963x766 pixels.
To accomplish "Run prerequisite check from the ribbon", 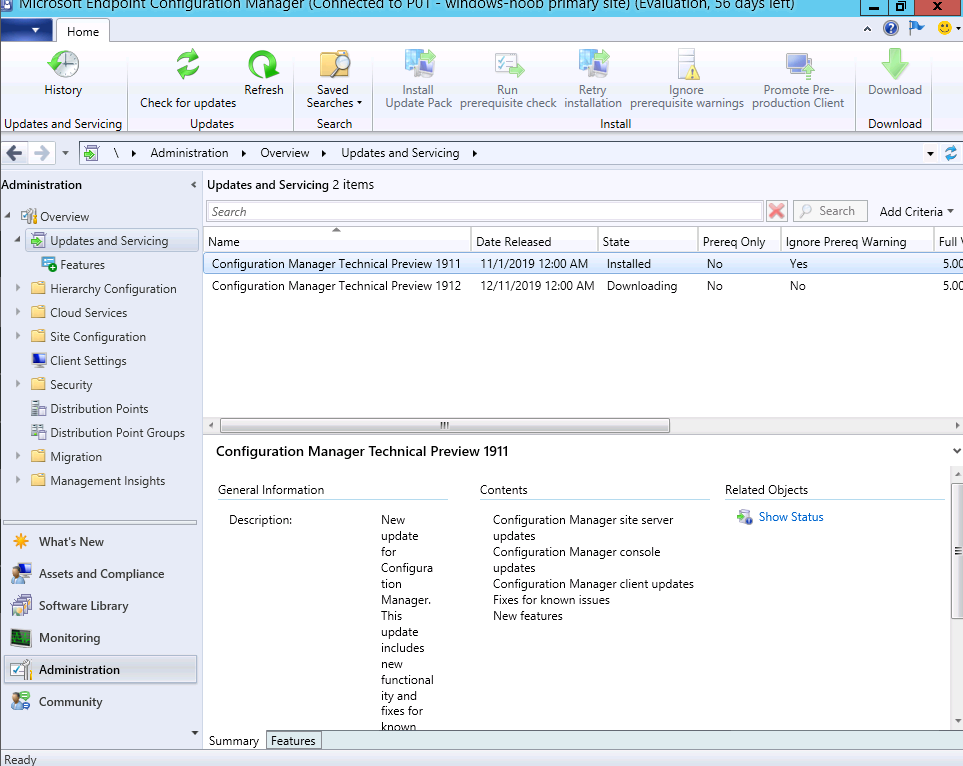I will click(x=508, y=79).
